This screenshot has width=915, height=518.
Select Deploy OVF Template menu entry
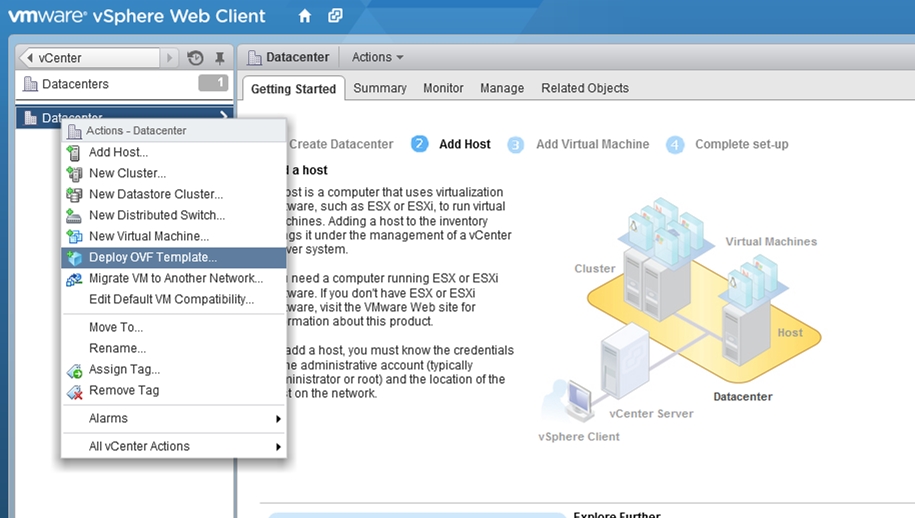pos(152,257)
